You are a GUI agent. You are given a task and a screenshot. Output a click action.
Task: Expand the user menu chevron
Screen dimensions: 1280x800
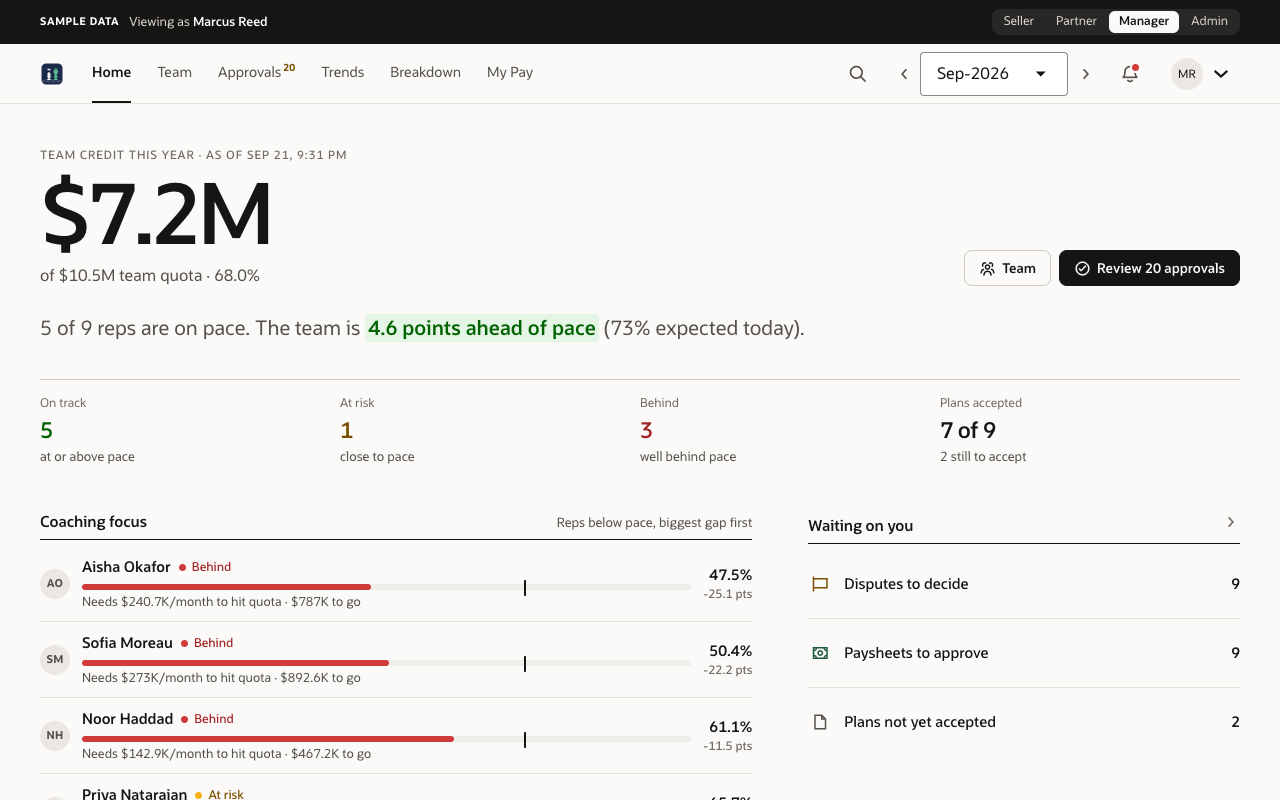click(1221, 73)
